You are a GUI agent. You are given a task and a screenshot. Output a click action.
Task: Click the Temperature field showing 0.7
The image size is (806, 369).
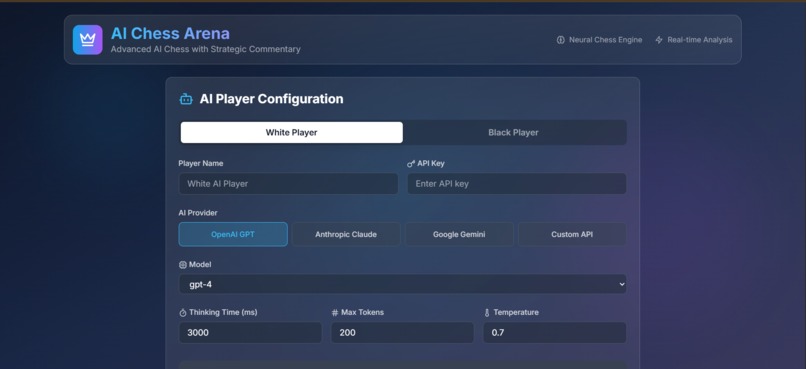(x=555, y=333)
